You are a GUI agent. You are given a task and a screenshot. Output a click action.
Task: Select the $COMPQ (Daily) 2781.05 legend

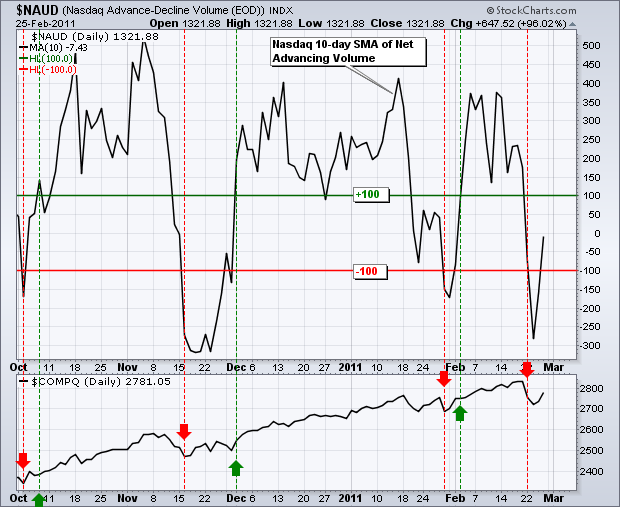point(96,382)
